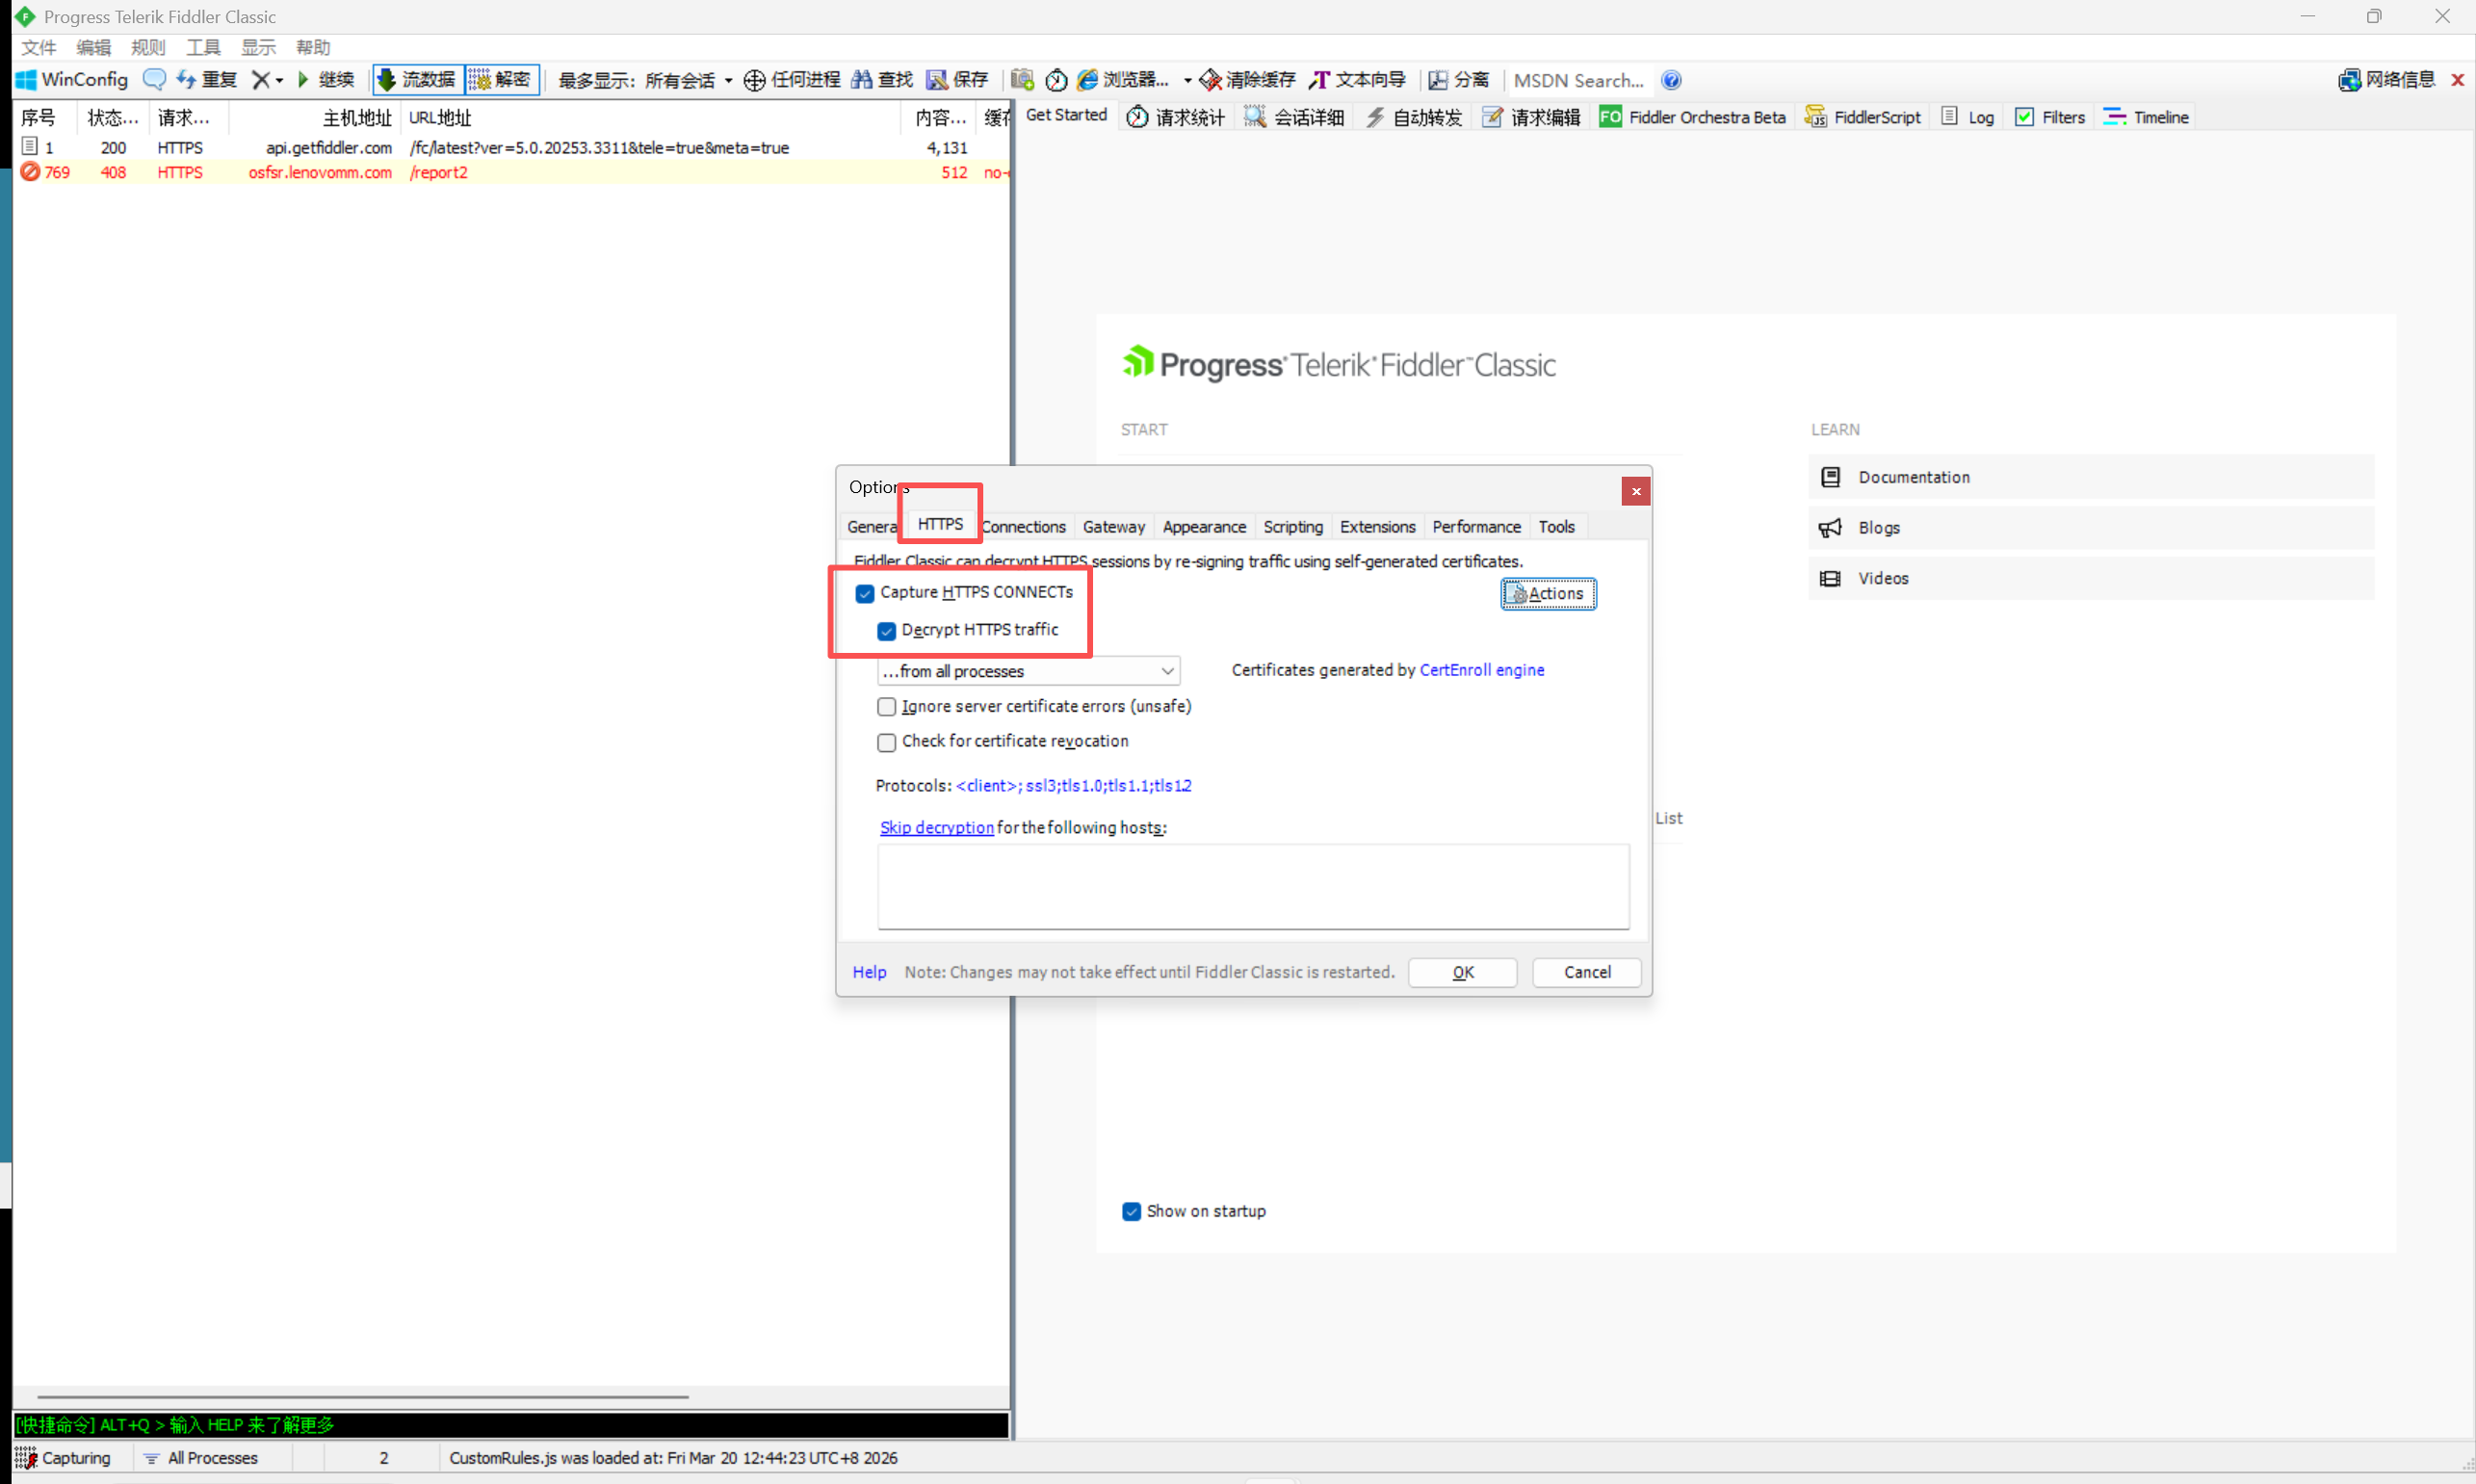Click the skip decryption hosts text box
The height and width of the screenshot is (1484, 2476).
tap(1252, 887)
